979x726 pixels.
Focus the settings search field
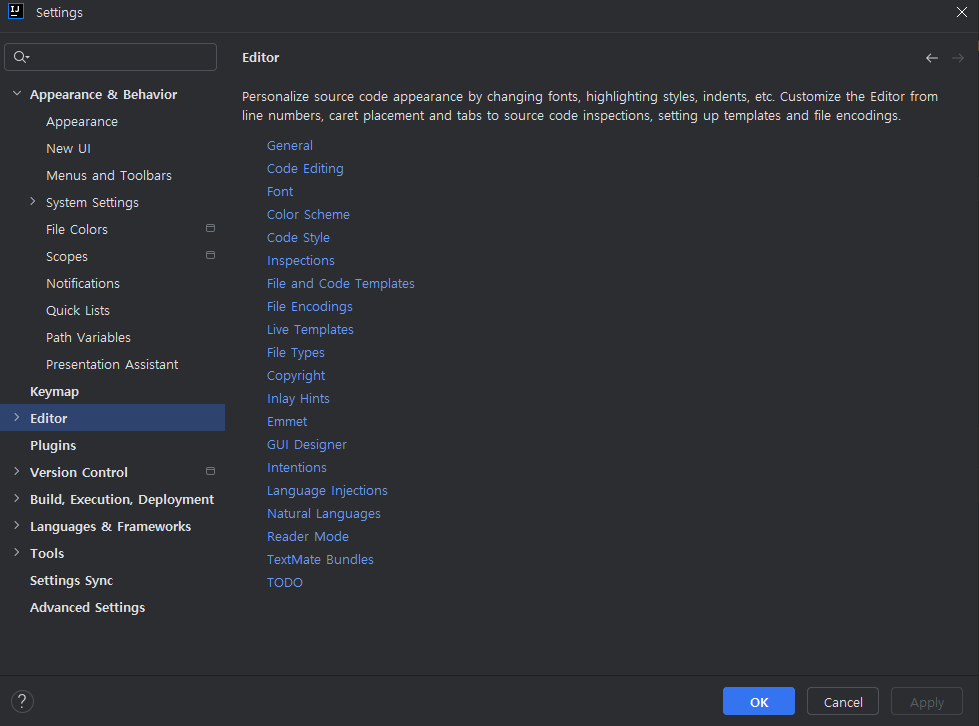(122, 57)
